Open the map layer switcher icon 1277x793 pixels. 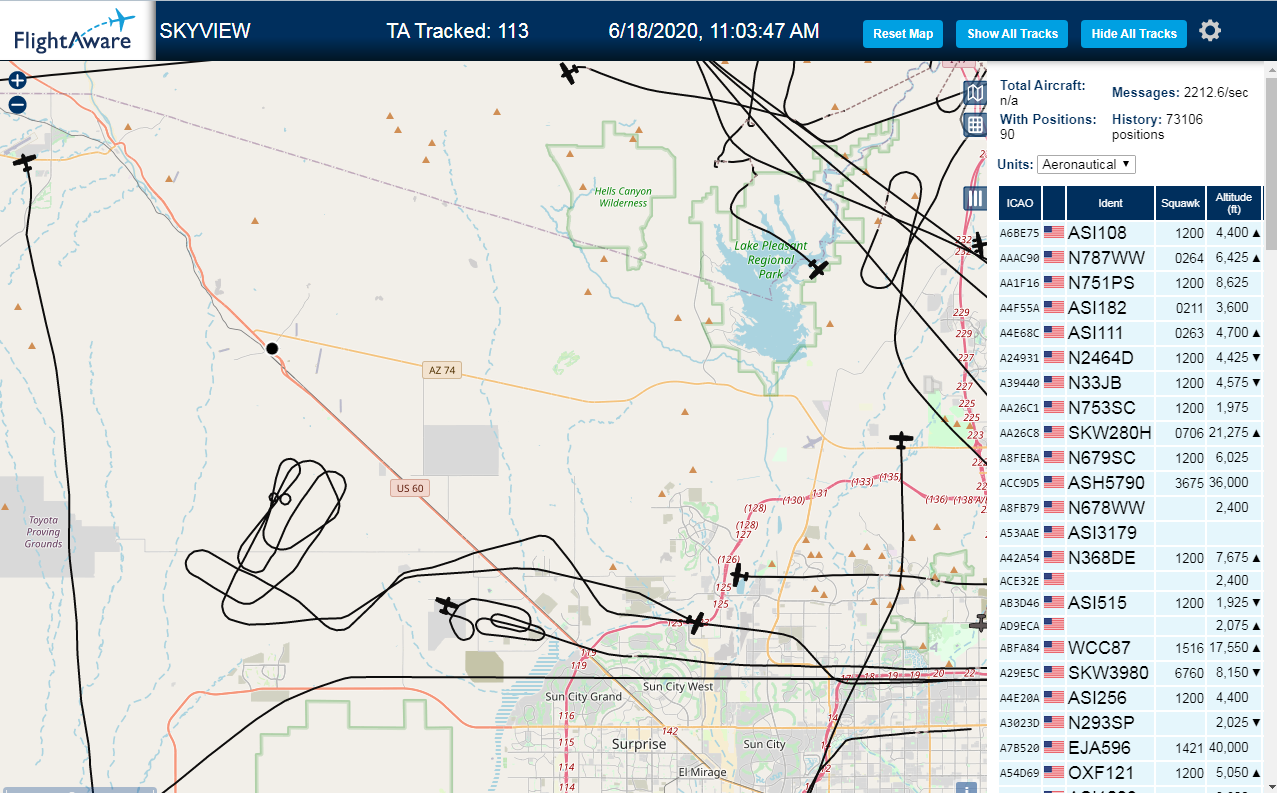point(975,94)
